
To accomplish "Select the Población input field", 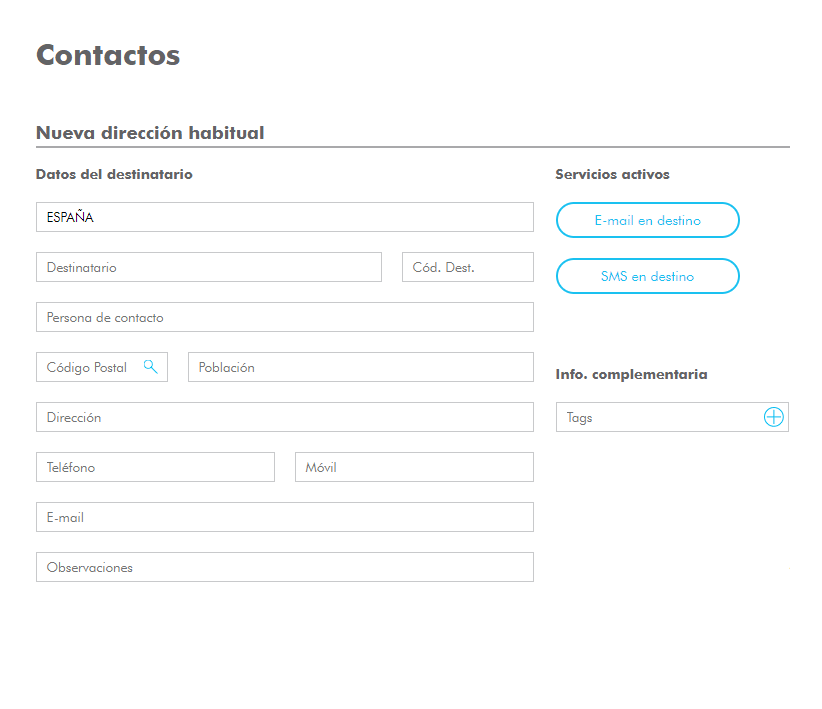I will click(x=361, y=367).
